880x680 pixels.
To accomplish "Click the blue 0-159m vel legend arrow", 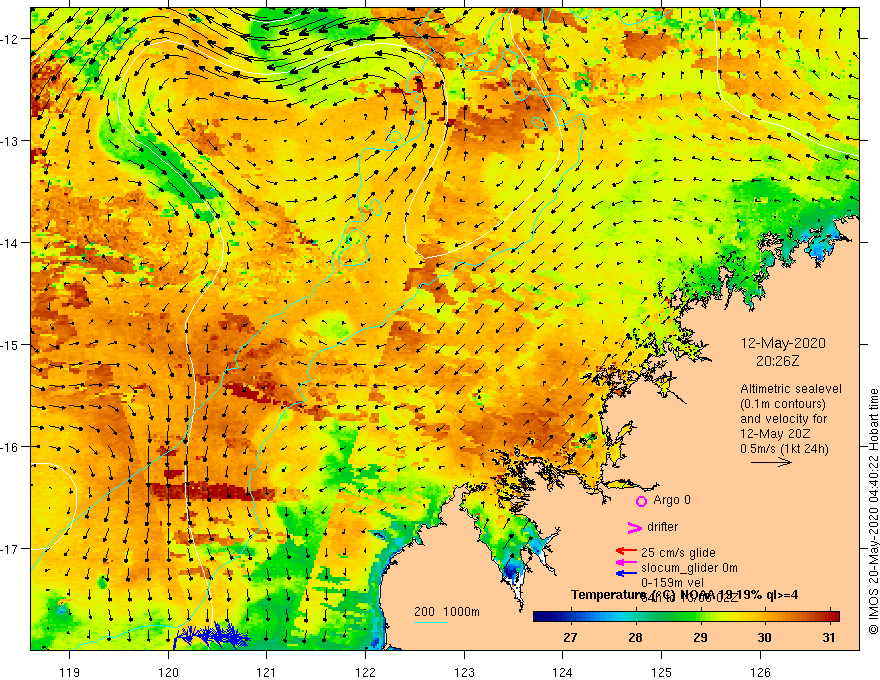I will (626, 573).
